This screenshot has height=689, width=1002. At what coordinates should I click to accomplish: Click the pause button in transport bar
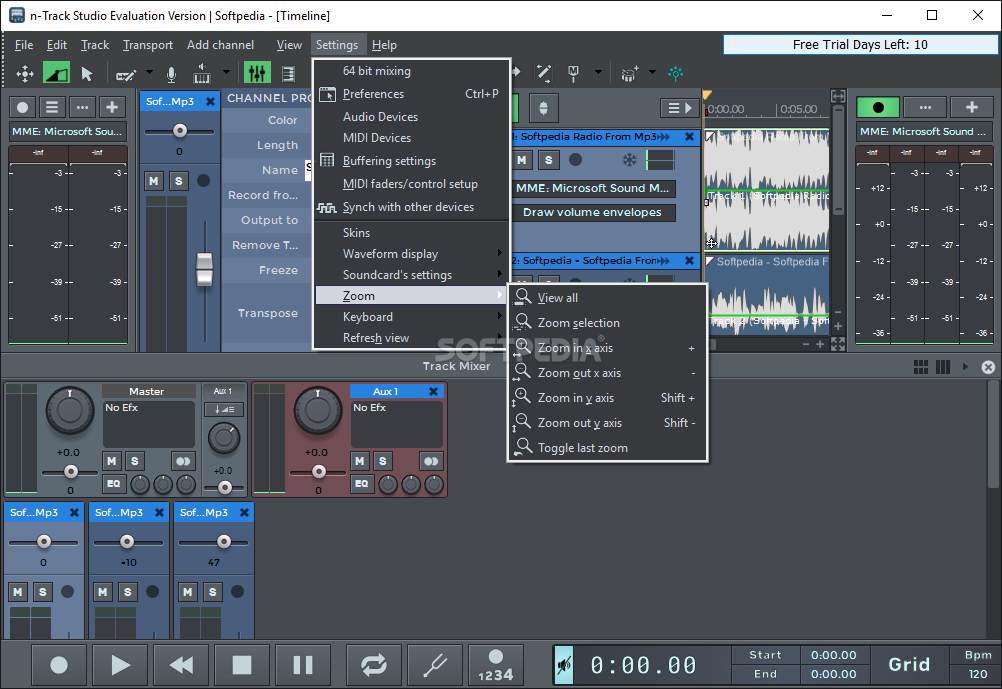tap(303, 665)
